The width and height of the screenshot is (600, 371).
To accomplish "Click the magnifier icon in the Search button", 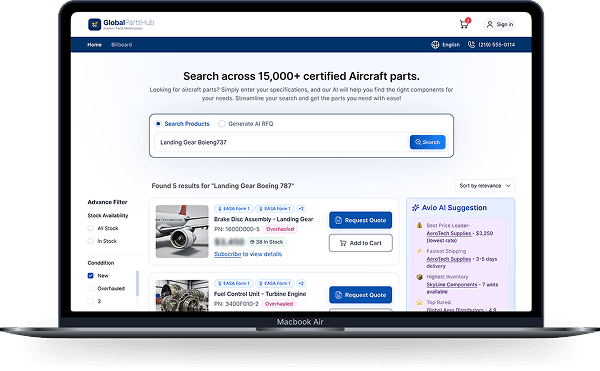I will tap(418, 142).
